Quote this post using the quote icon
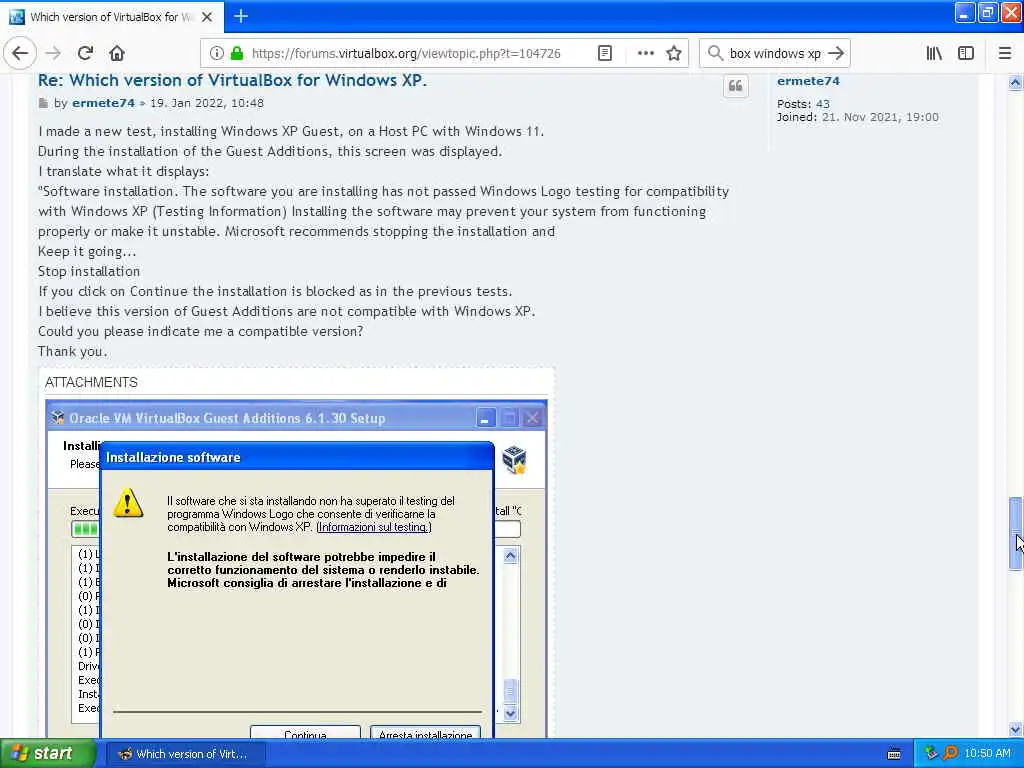 [x=735, y=86]
